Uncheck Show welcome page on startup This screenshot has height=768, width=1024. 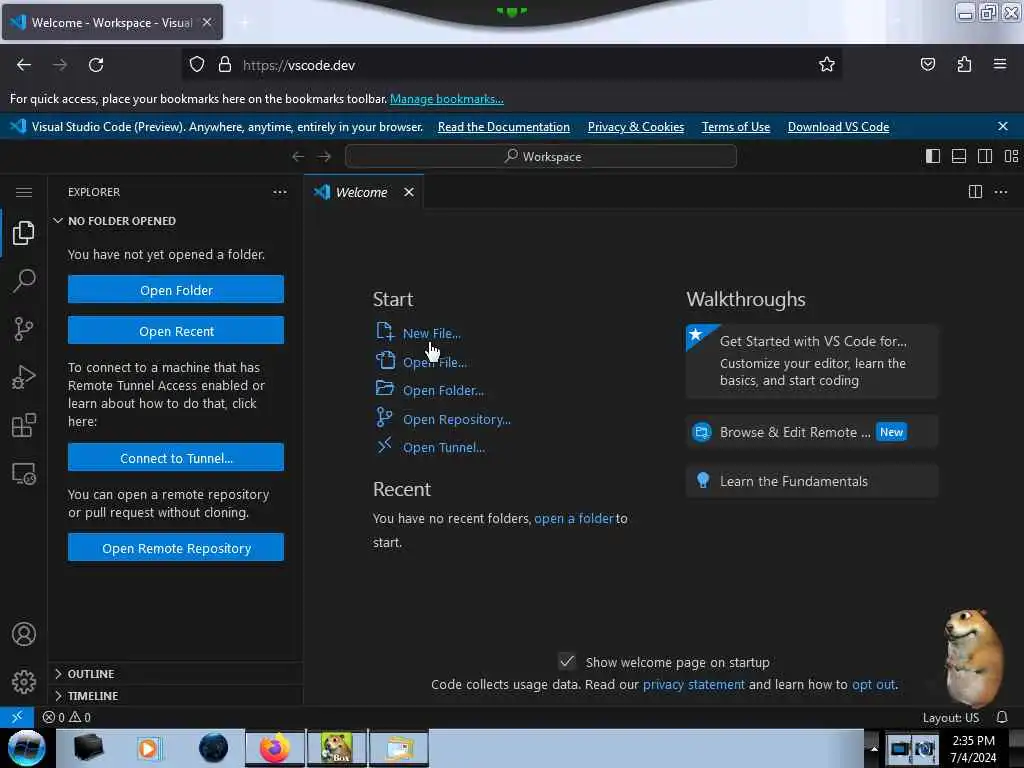coord(567,662)
